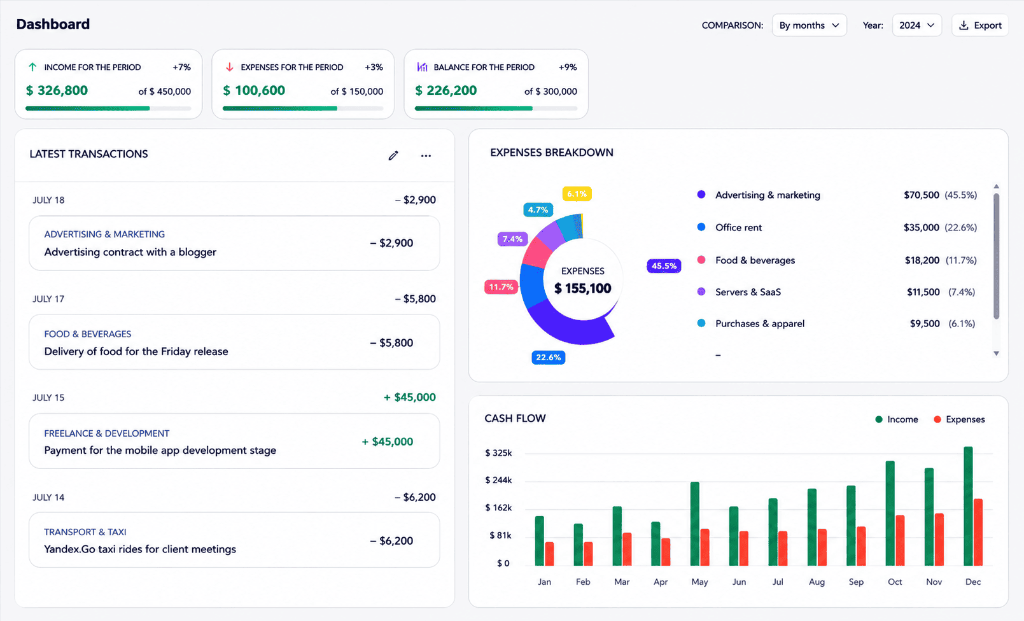Click the Food & Beverages category link

click(x=88, y=334)
